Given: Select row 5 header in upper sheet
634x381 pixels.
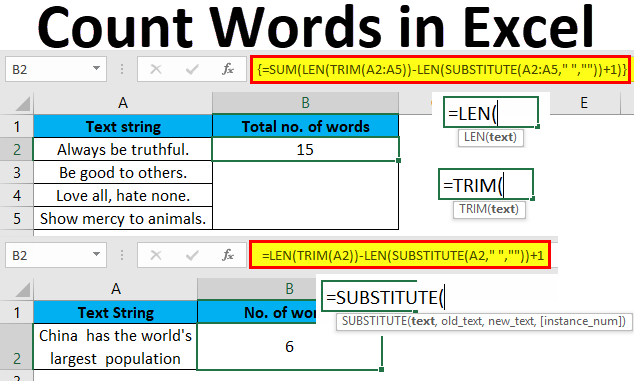Looking at the screenshot, I should (17, 219).
